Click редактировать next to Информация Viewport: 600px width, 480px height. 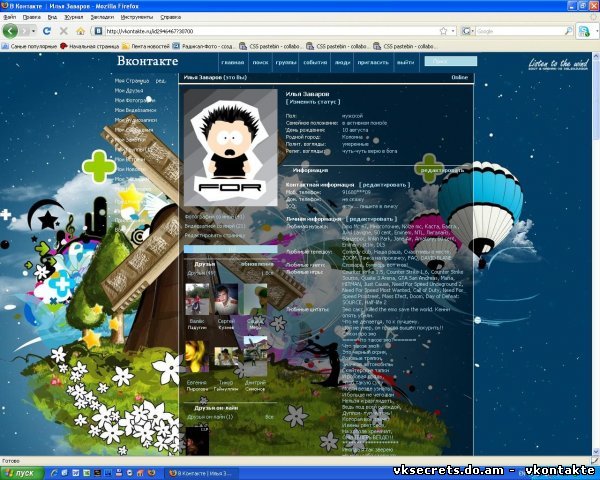pos(442,170)
